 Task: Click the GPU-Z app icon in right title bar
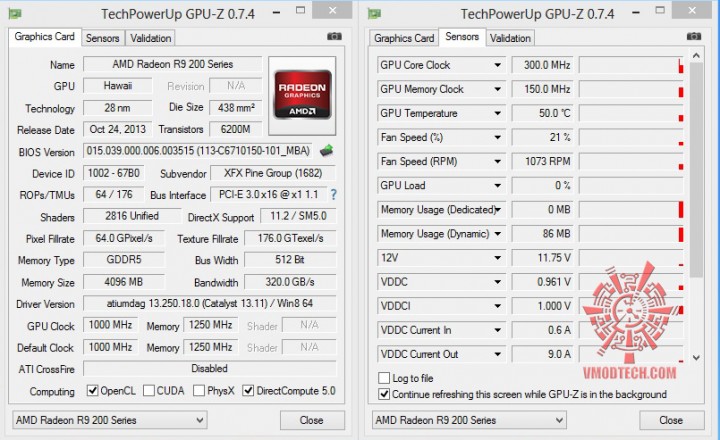374,14
